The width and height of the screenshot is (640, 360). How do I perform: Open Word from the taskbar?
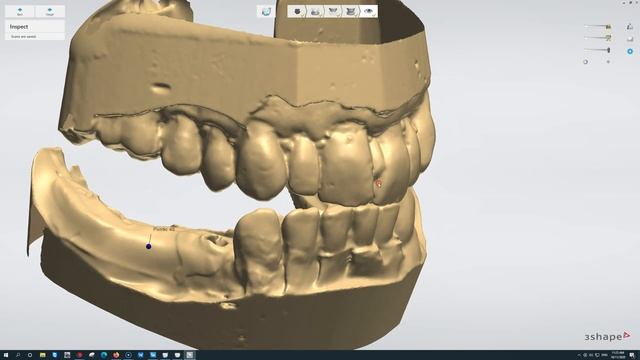140,356
